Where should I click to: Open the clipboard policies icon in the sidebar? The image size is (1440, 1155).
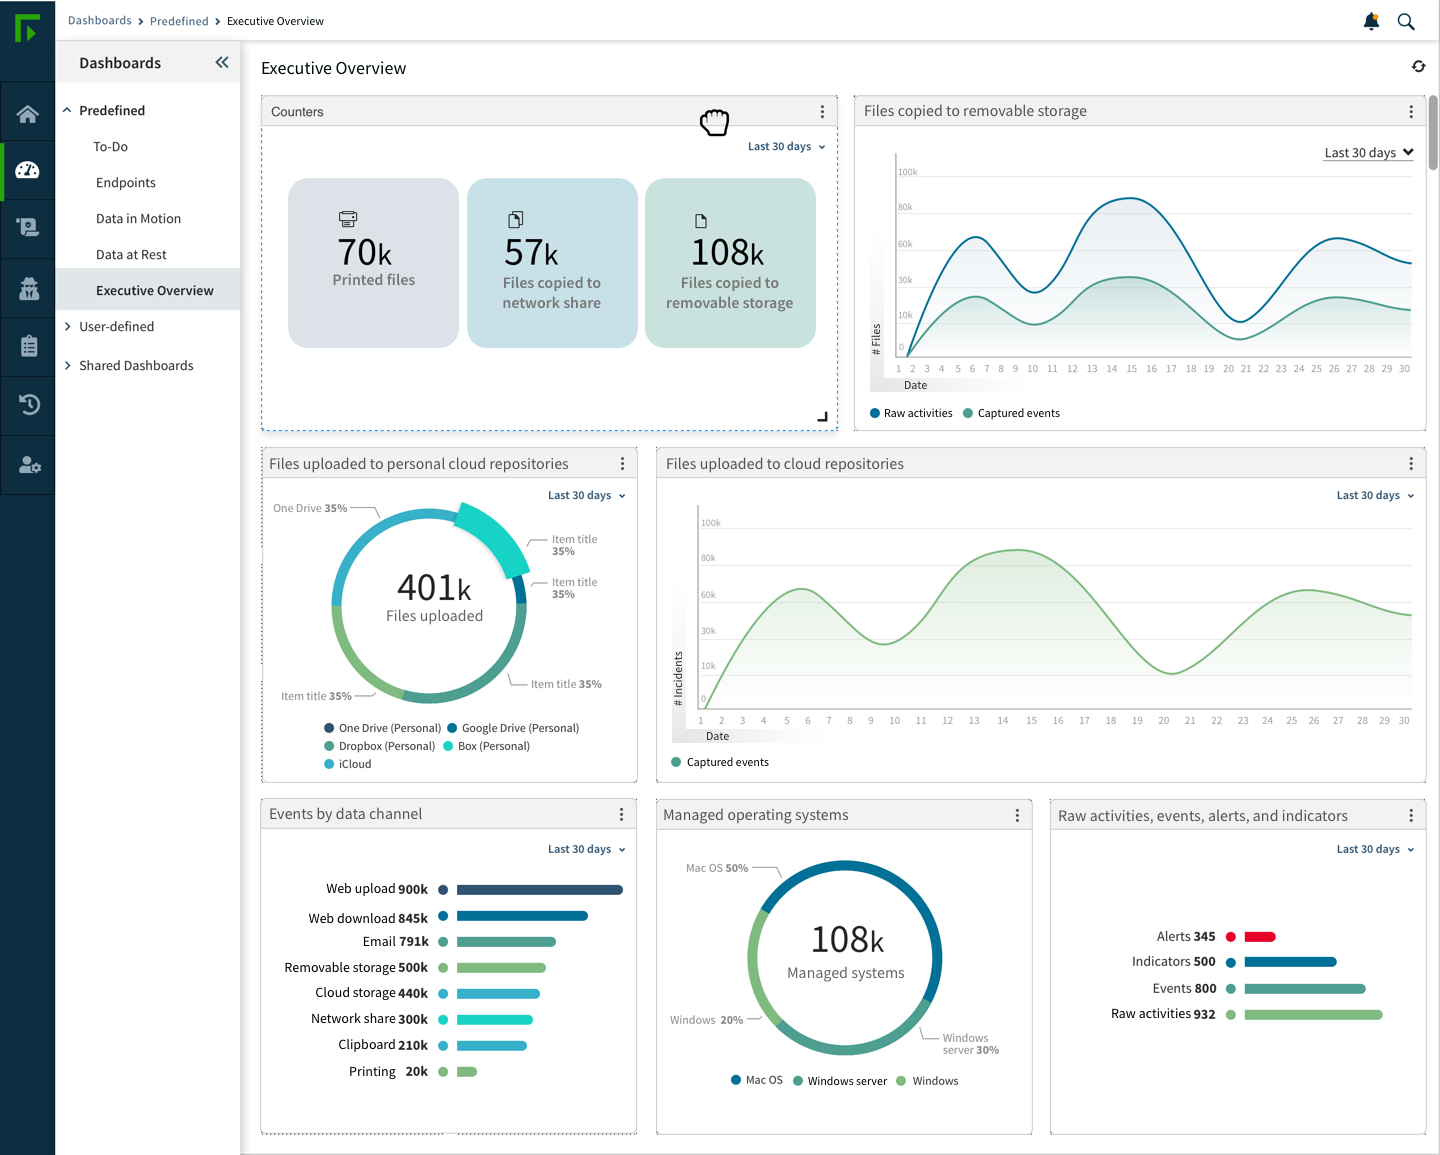tap(28, 346)
